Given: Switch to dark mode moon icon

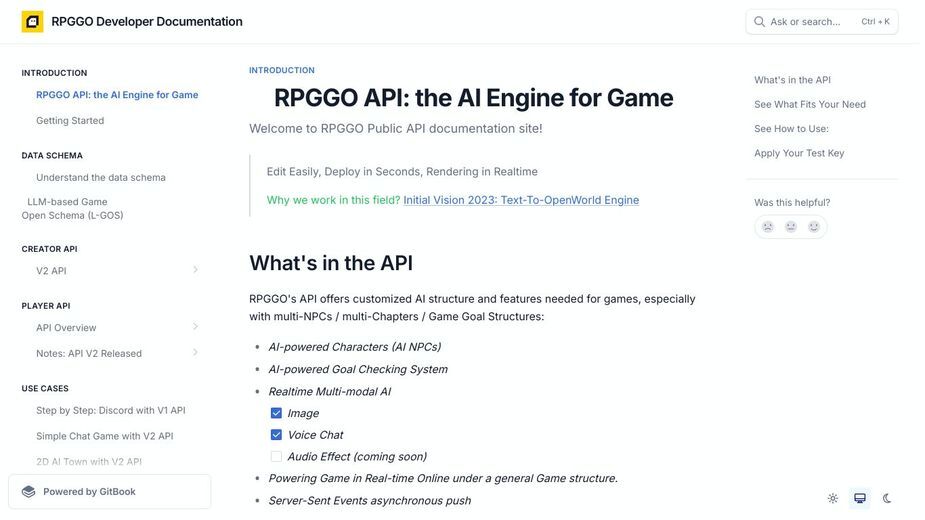Looking at the screenshot, I should point(887,498).
